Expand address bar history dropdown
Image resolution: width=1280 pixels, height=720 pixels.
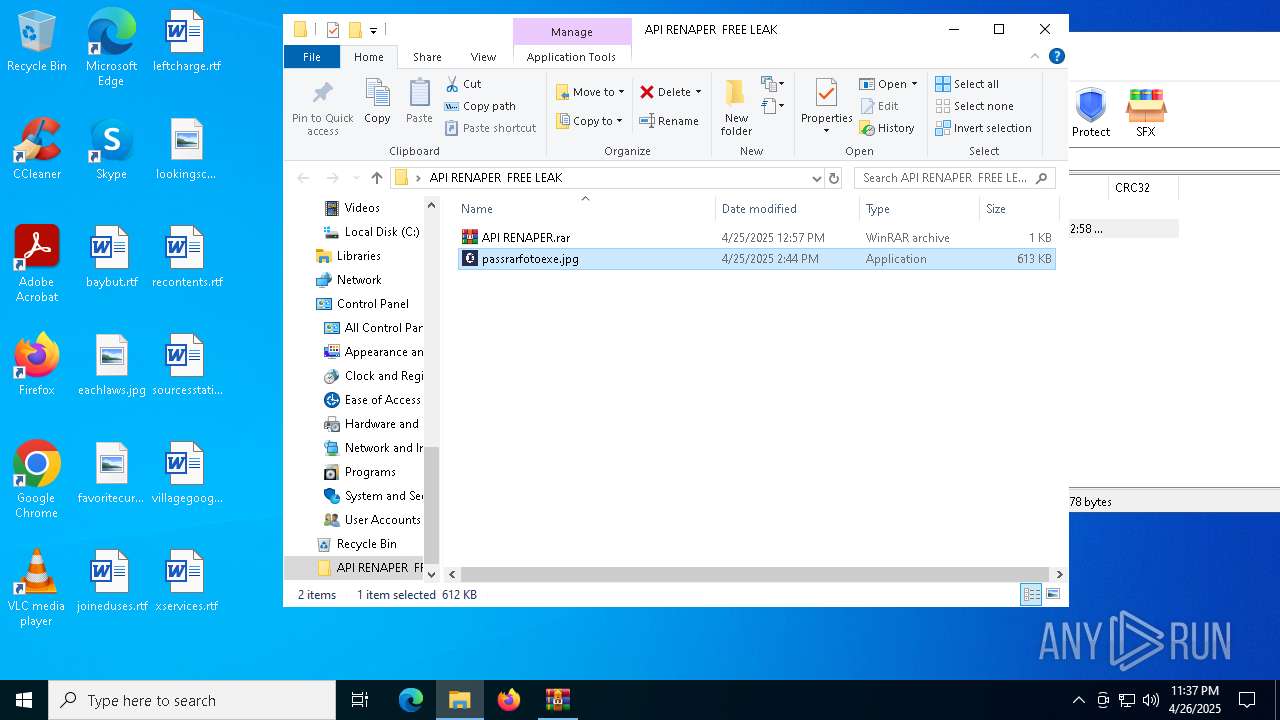[817, 178]
